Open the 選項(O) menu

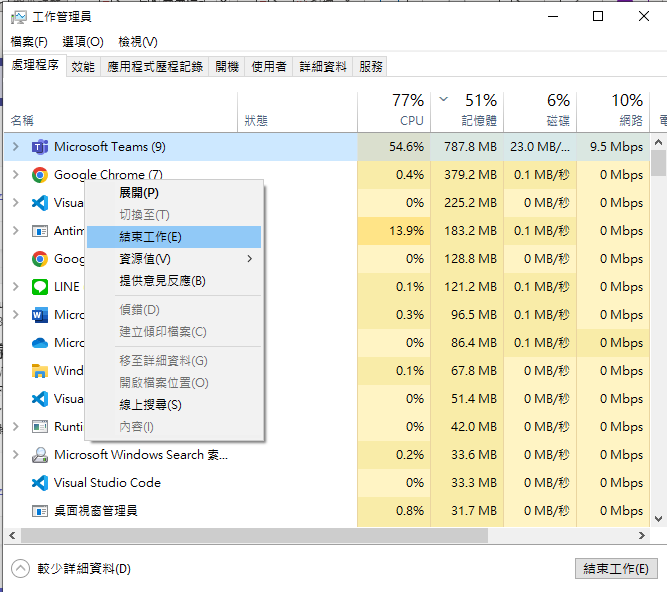click(x=83, y=42)
